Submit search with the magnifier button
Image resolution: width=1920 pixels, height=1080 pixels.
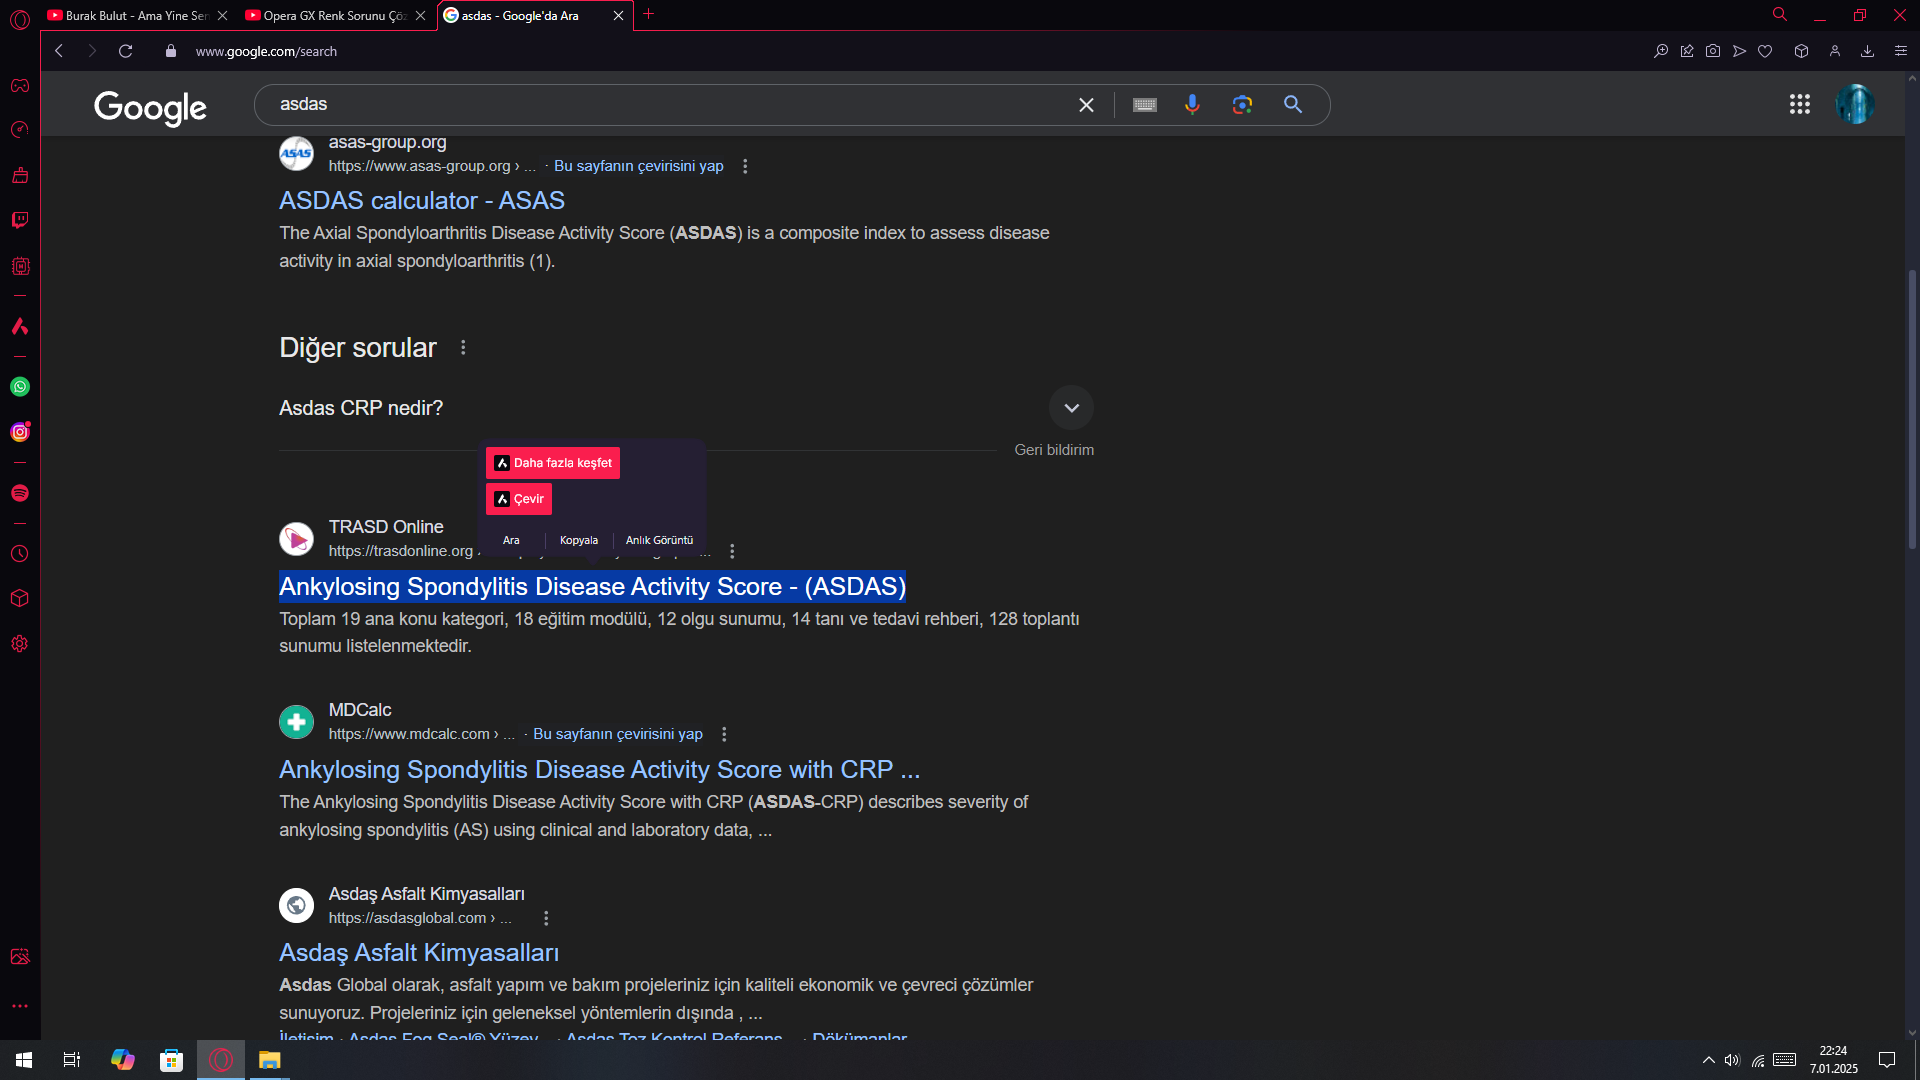point(1293,105)
